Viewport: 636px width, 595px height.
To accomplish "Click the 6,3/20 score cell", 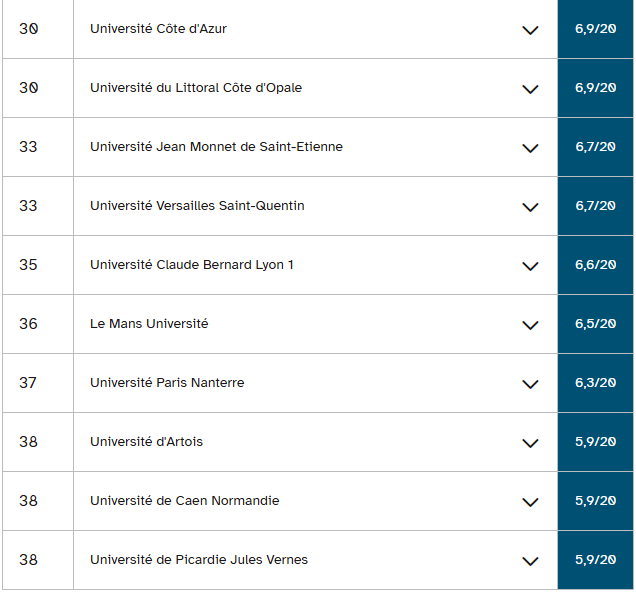I will [595, 383].
